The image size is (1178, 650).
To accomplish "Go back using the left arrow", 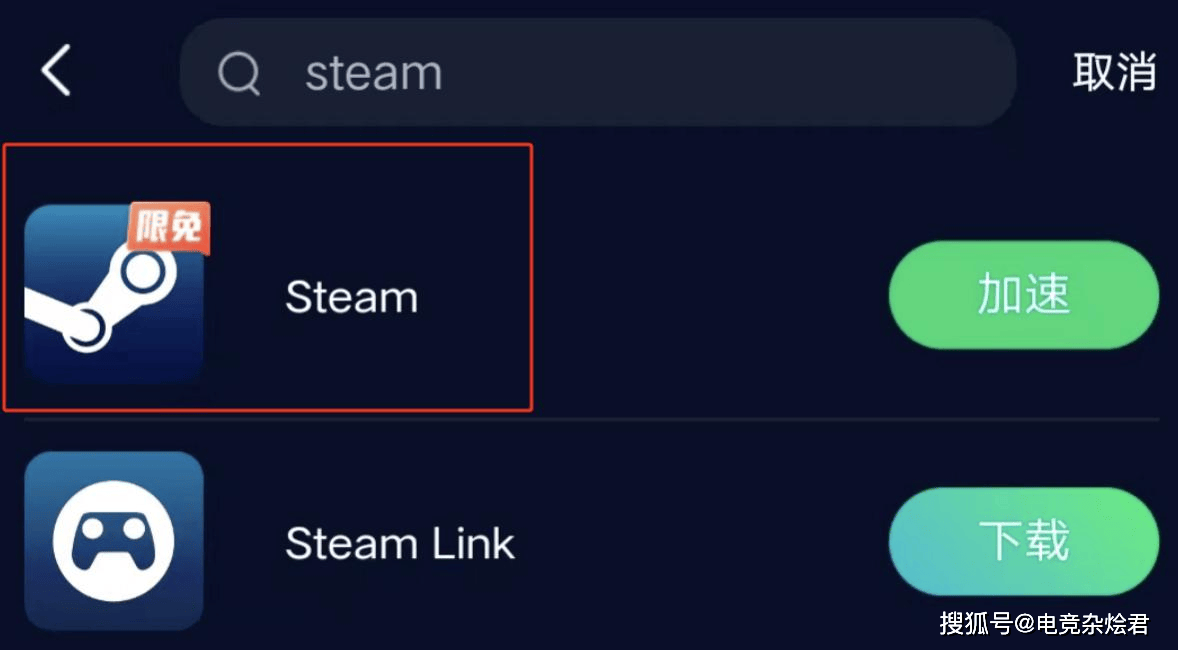I will coord(56,70).
